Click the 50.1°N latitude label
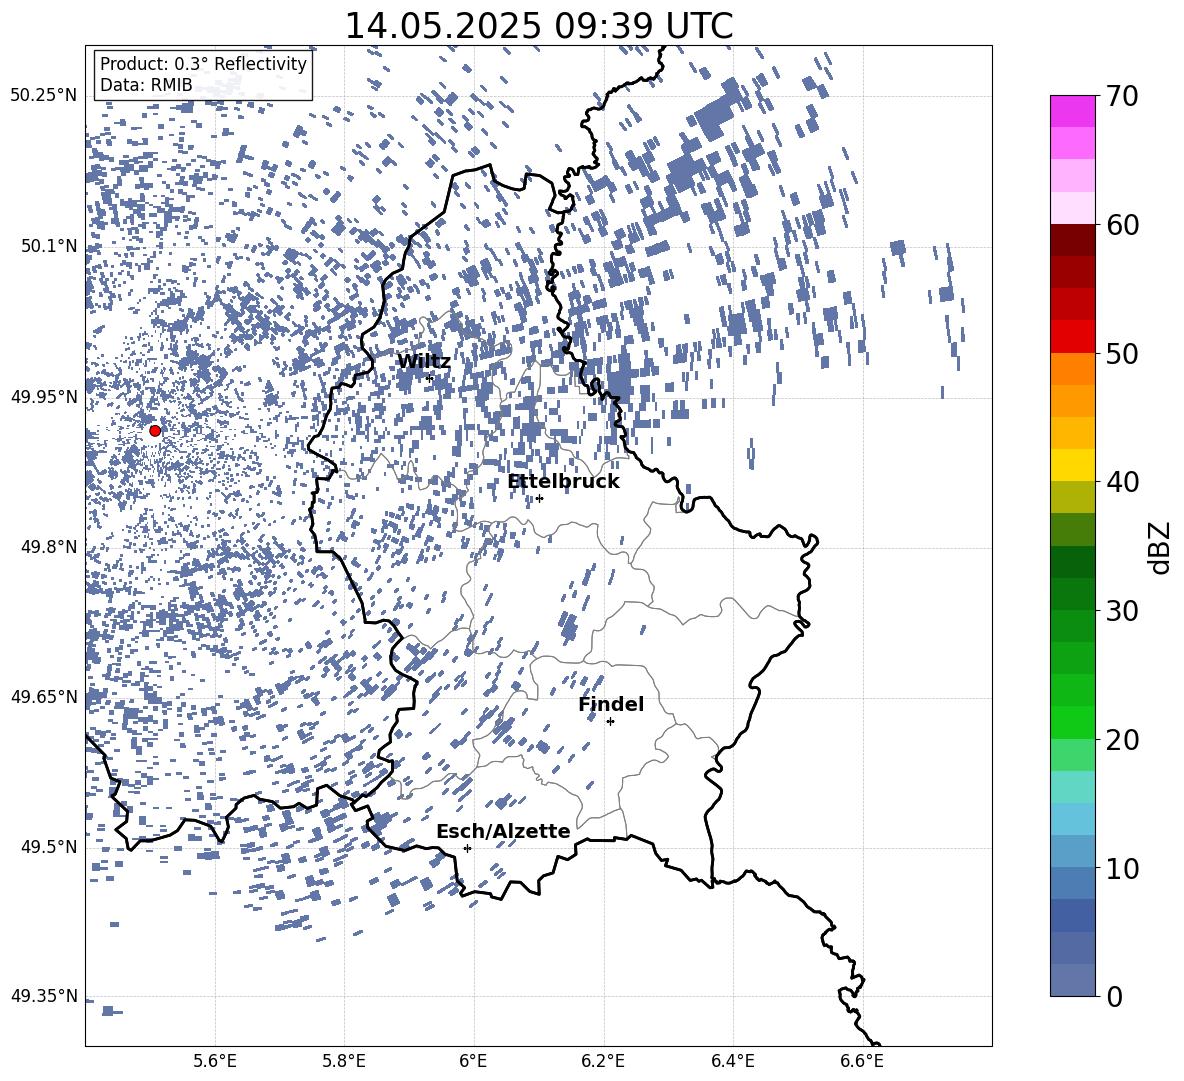The image size is (1184, 1081). point(48,246)
